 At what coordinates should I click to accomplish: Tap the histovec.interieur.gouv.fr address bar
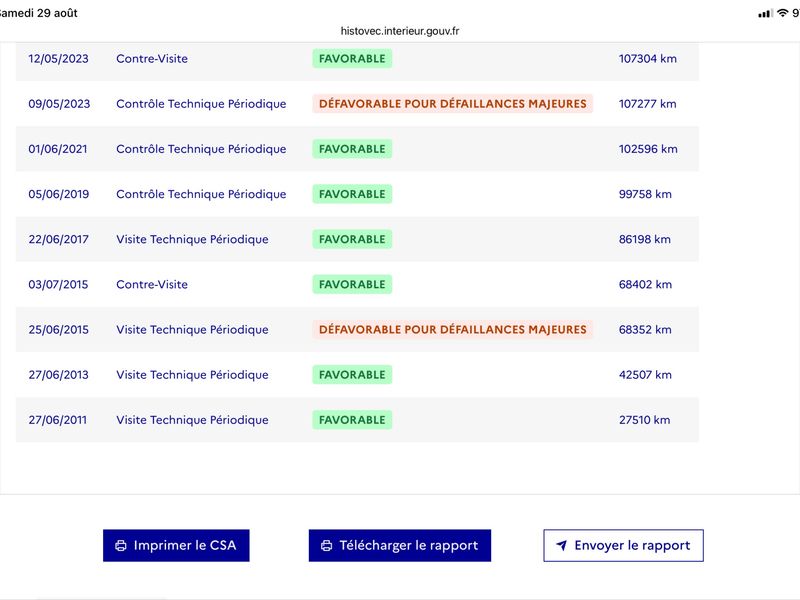pyautogui.click(x=400, y=31)
